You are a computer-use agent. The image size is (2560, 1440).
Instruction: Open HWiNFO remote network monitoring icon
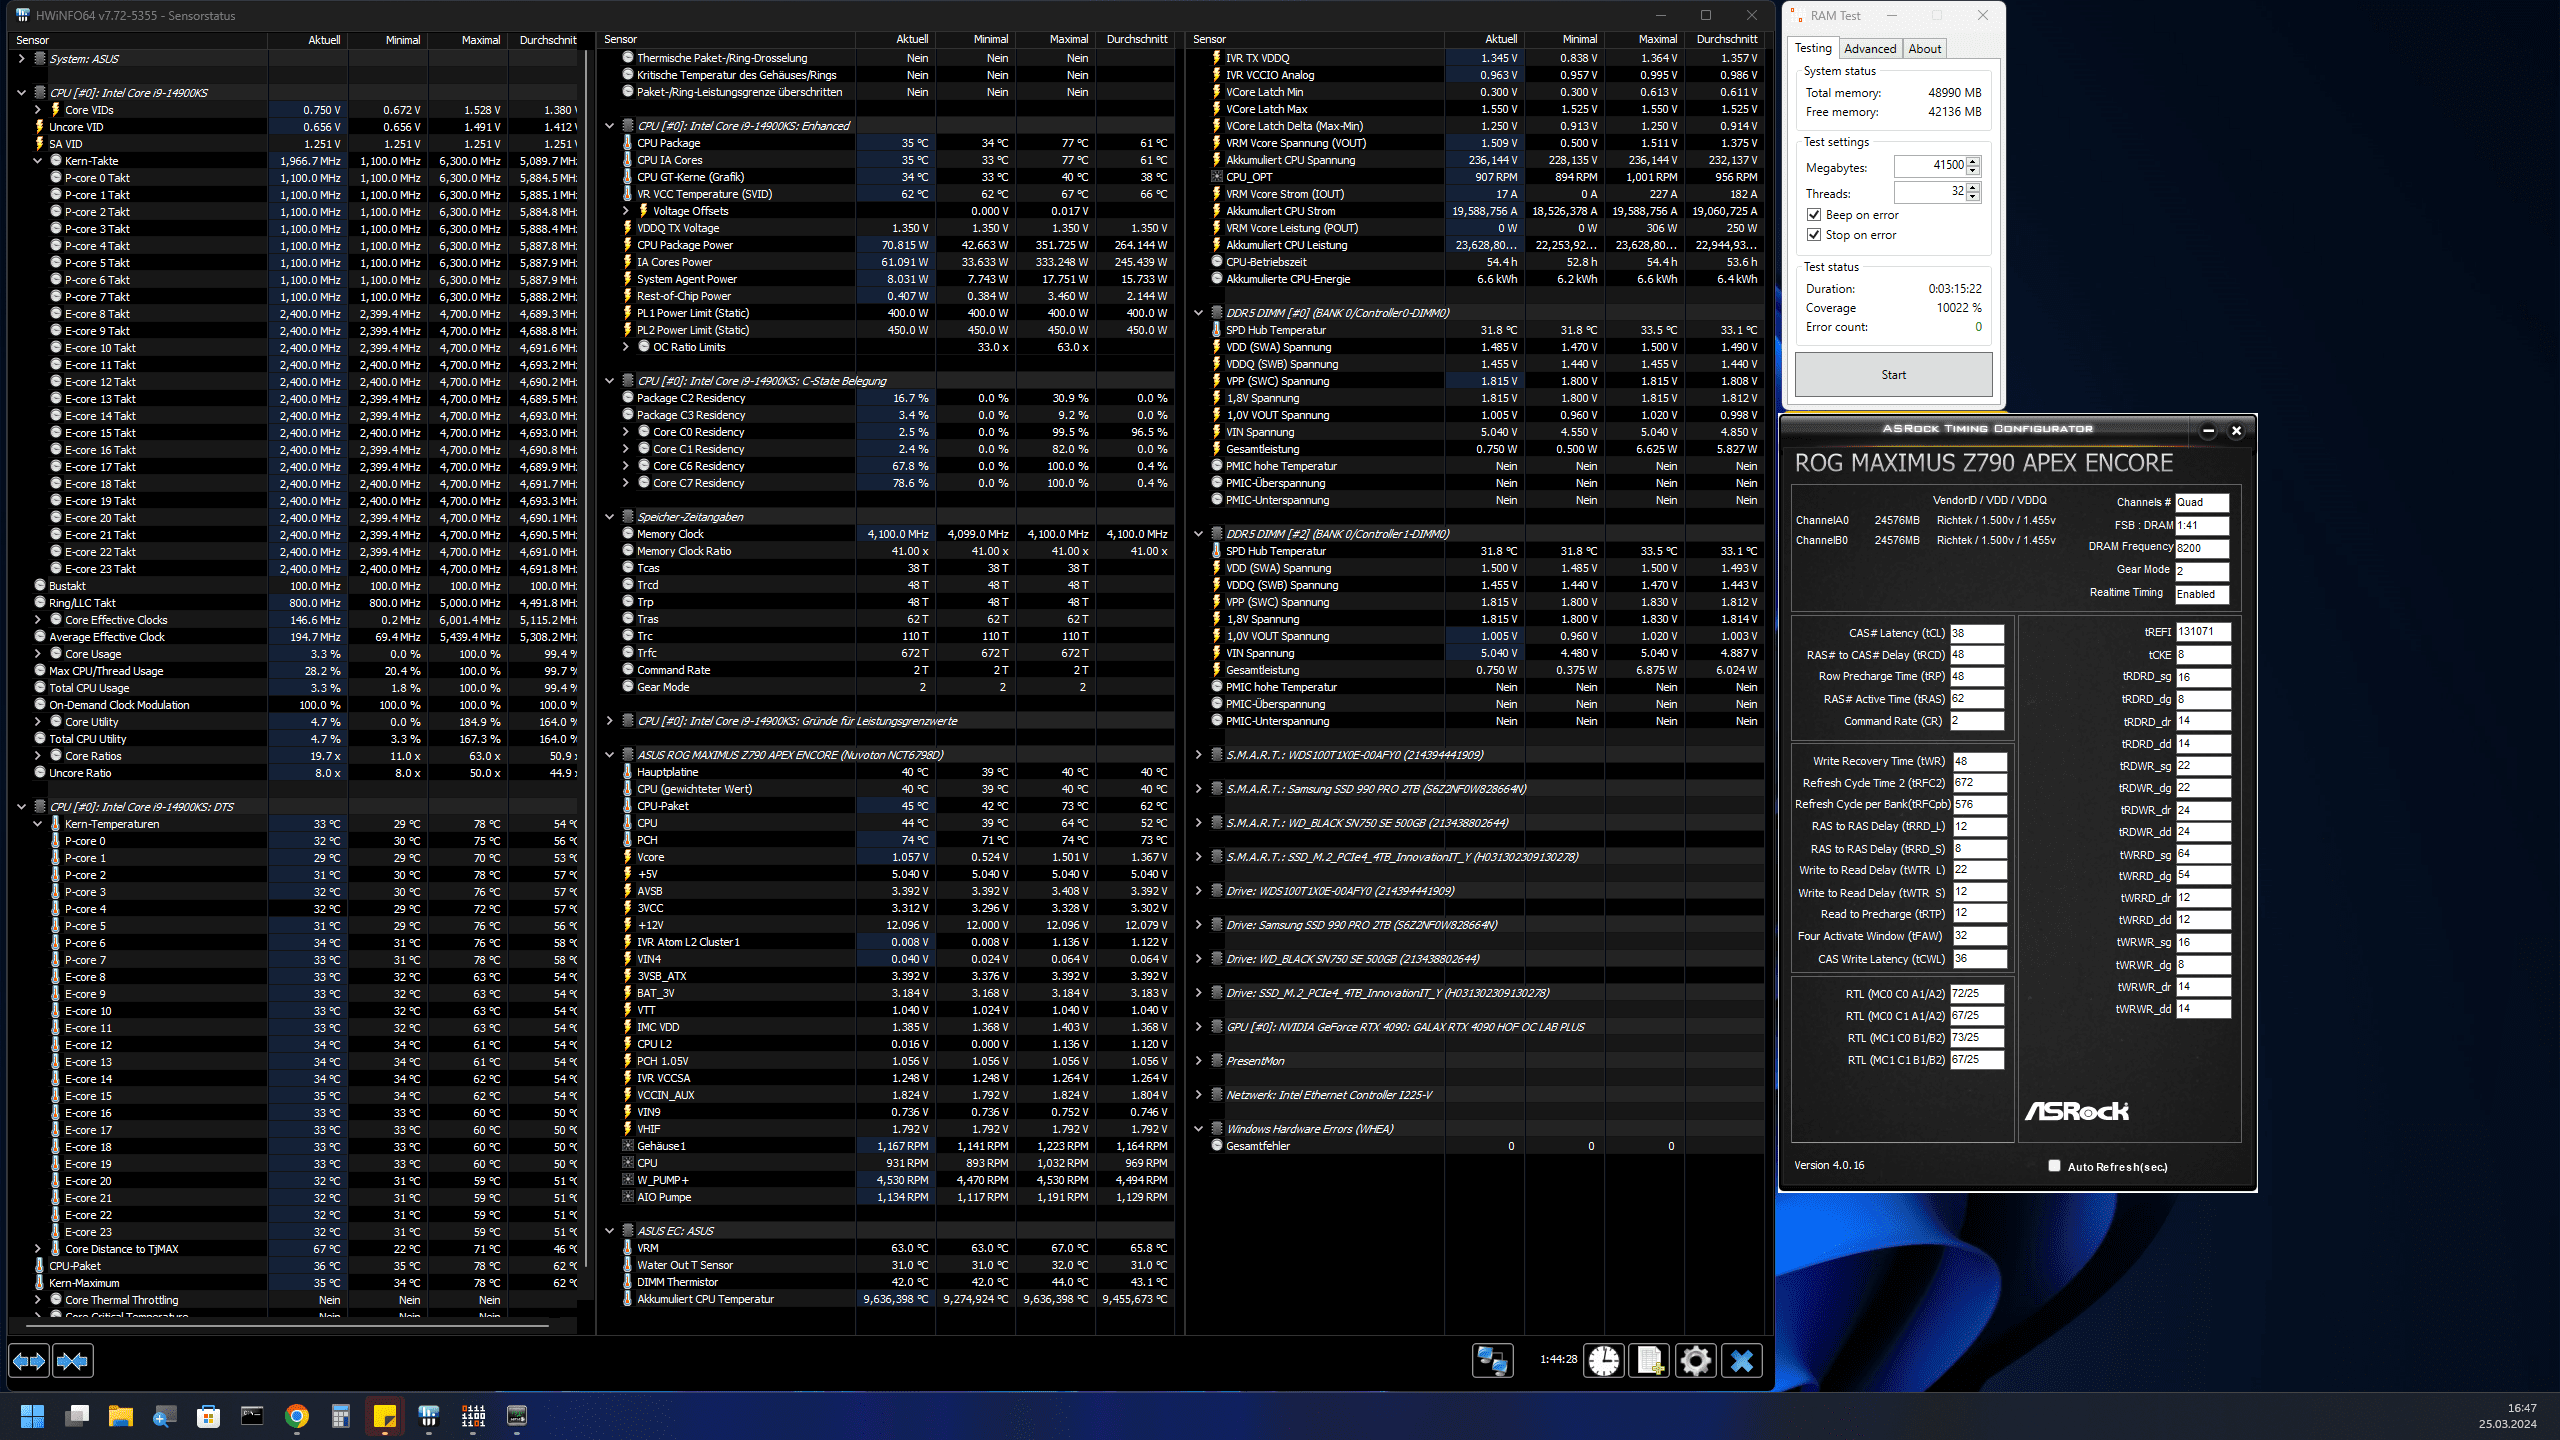click(1493, 1361)
